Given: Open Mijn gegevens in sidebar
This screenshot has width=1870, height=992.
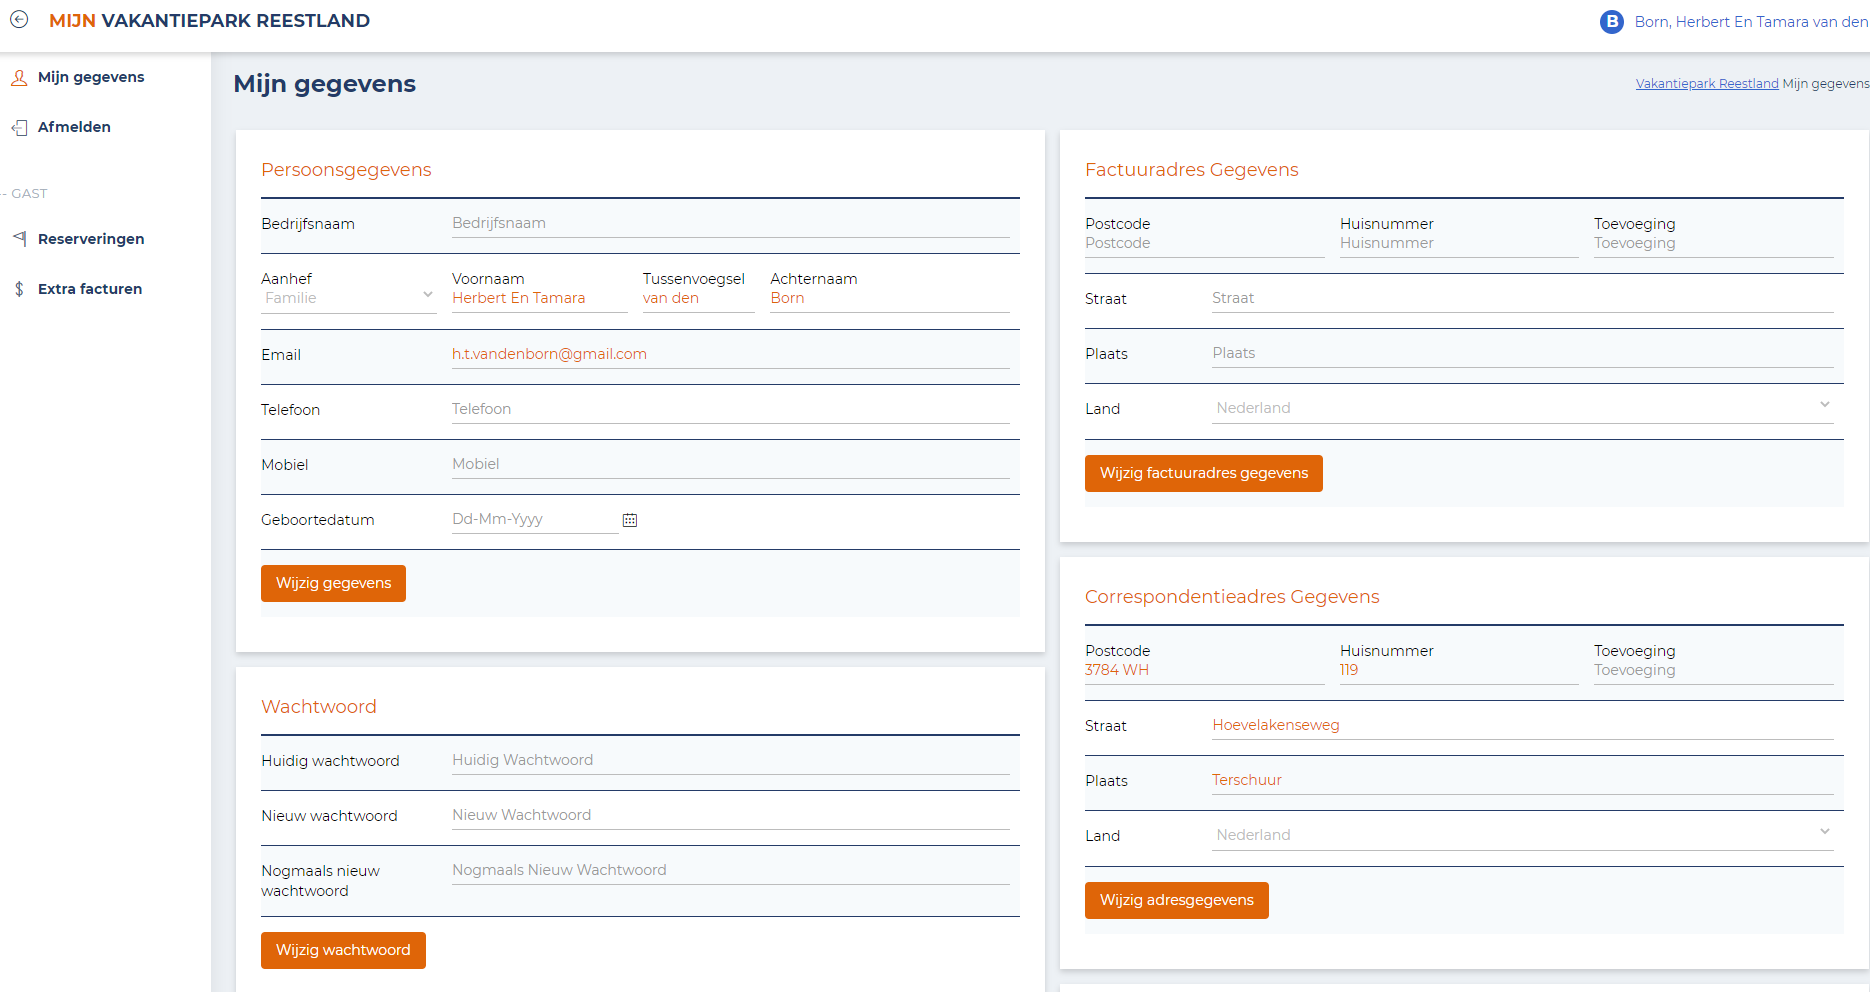Looking at the screenshot, I should coord(91,77).
